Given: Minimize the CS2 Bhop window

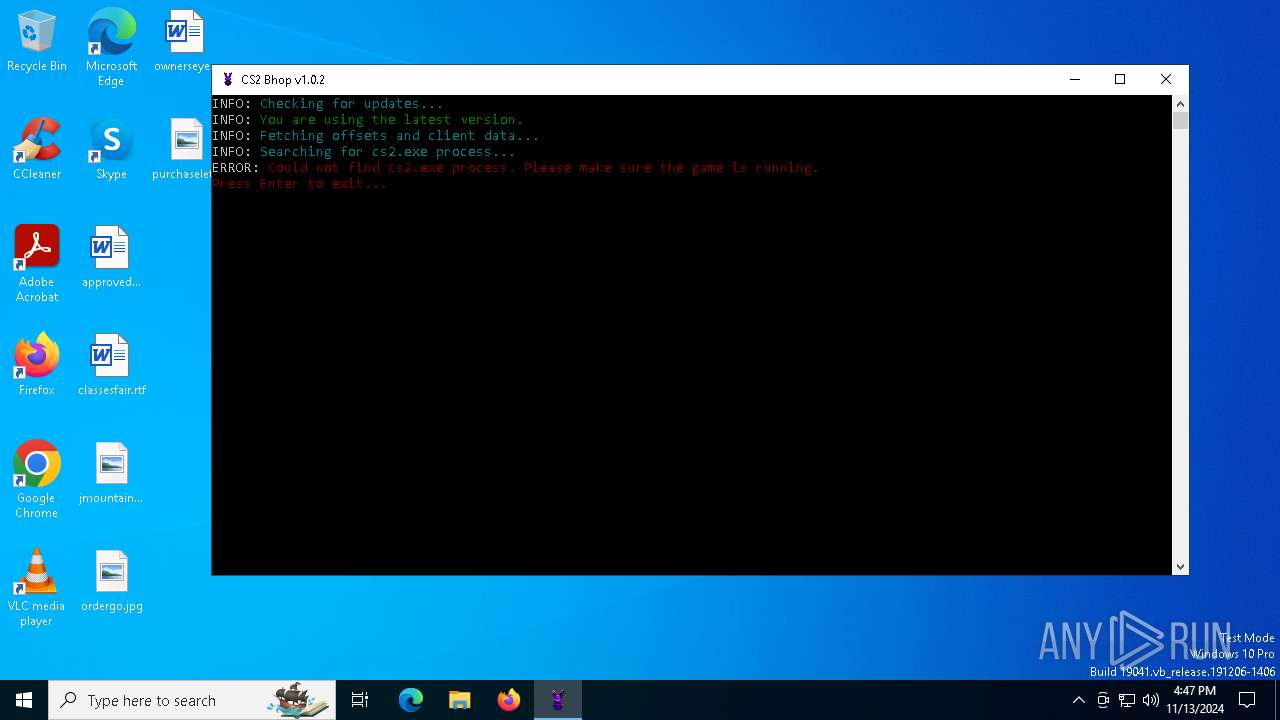Looking at the screenshot, I should [1075, 80].
